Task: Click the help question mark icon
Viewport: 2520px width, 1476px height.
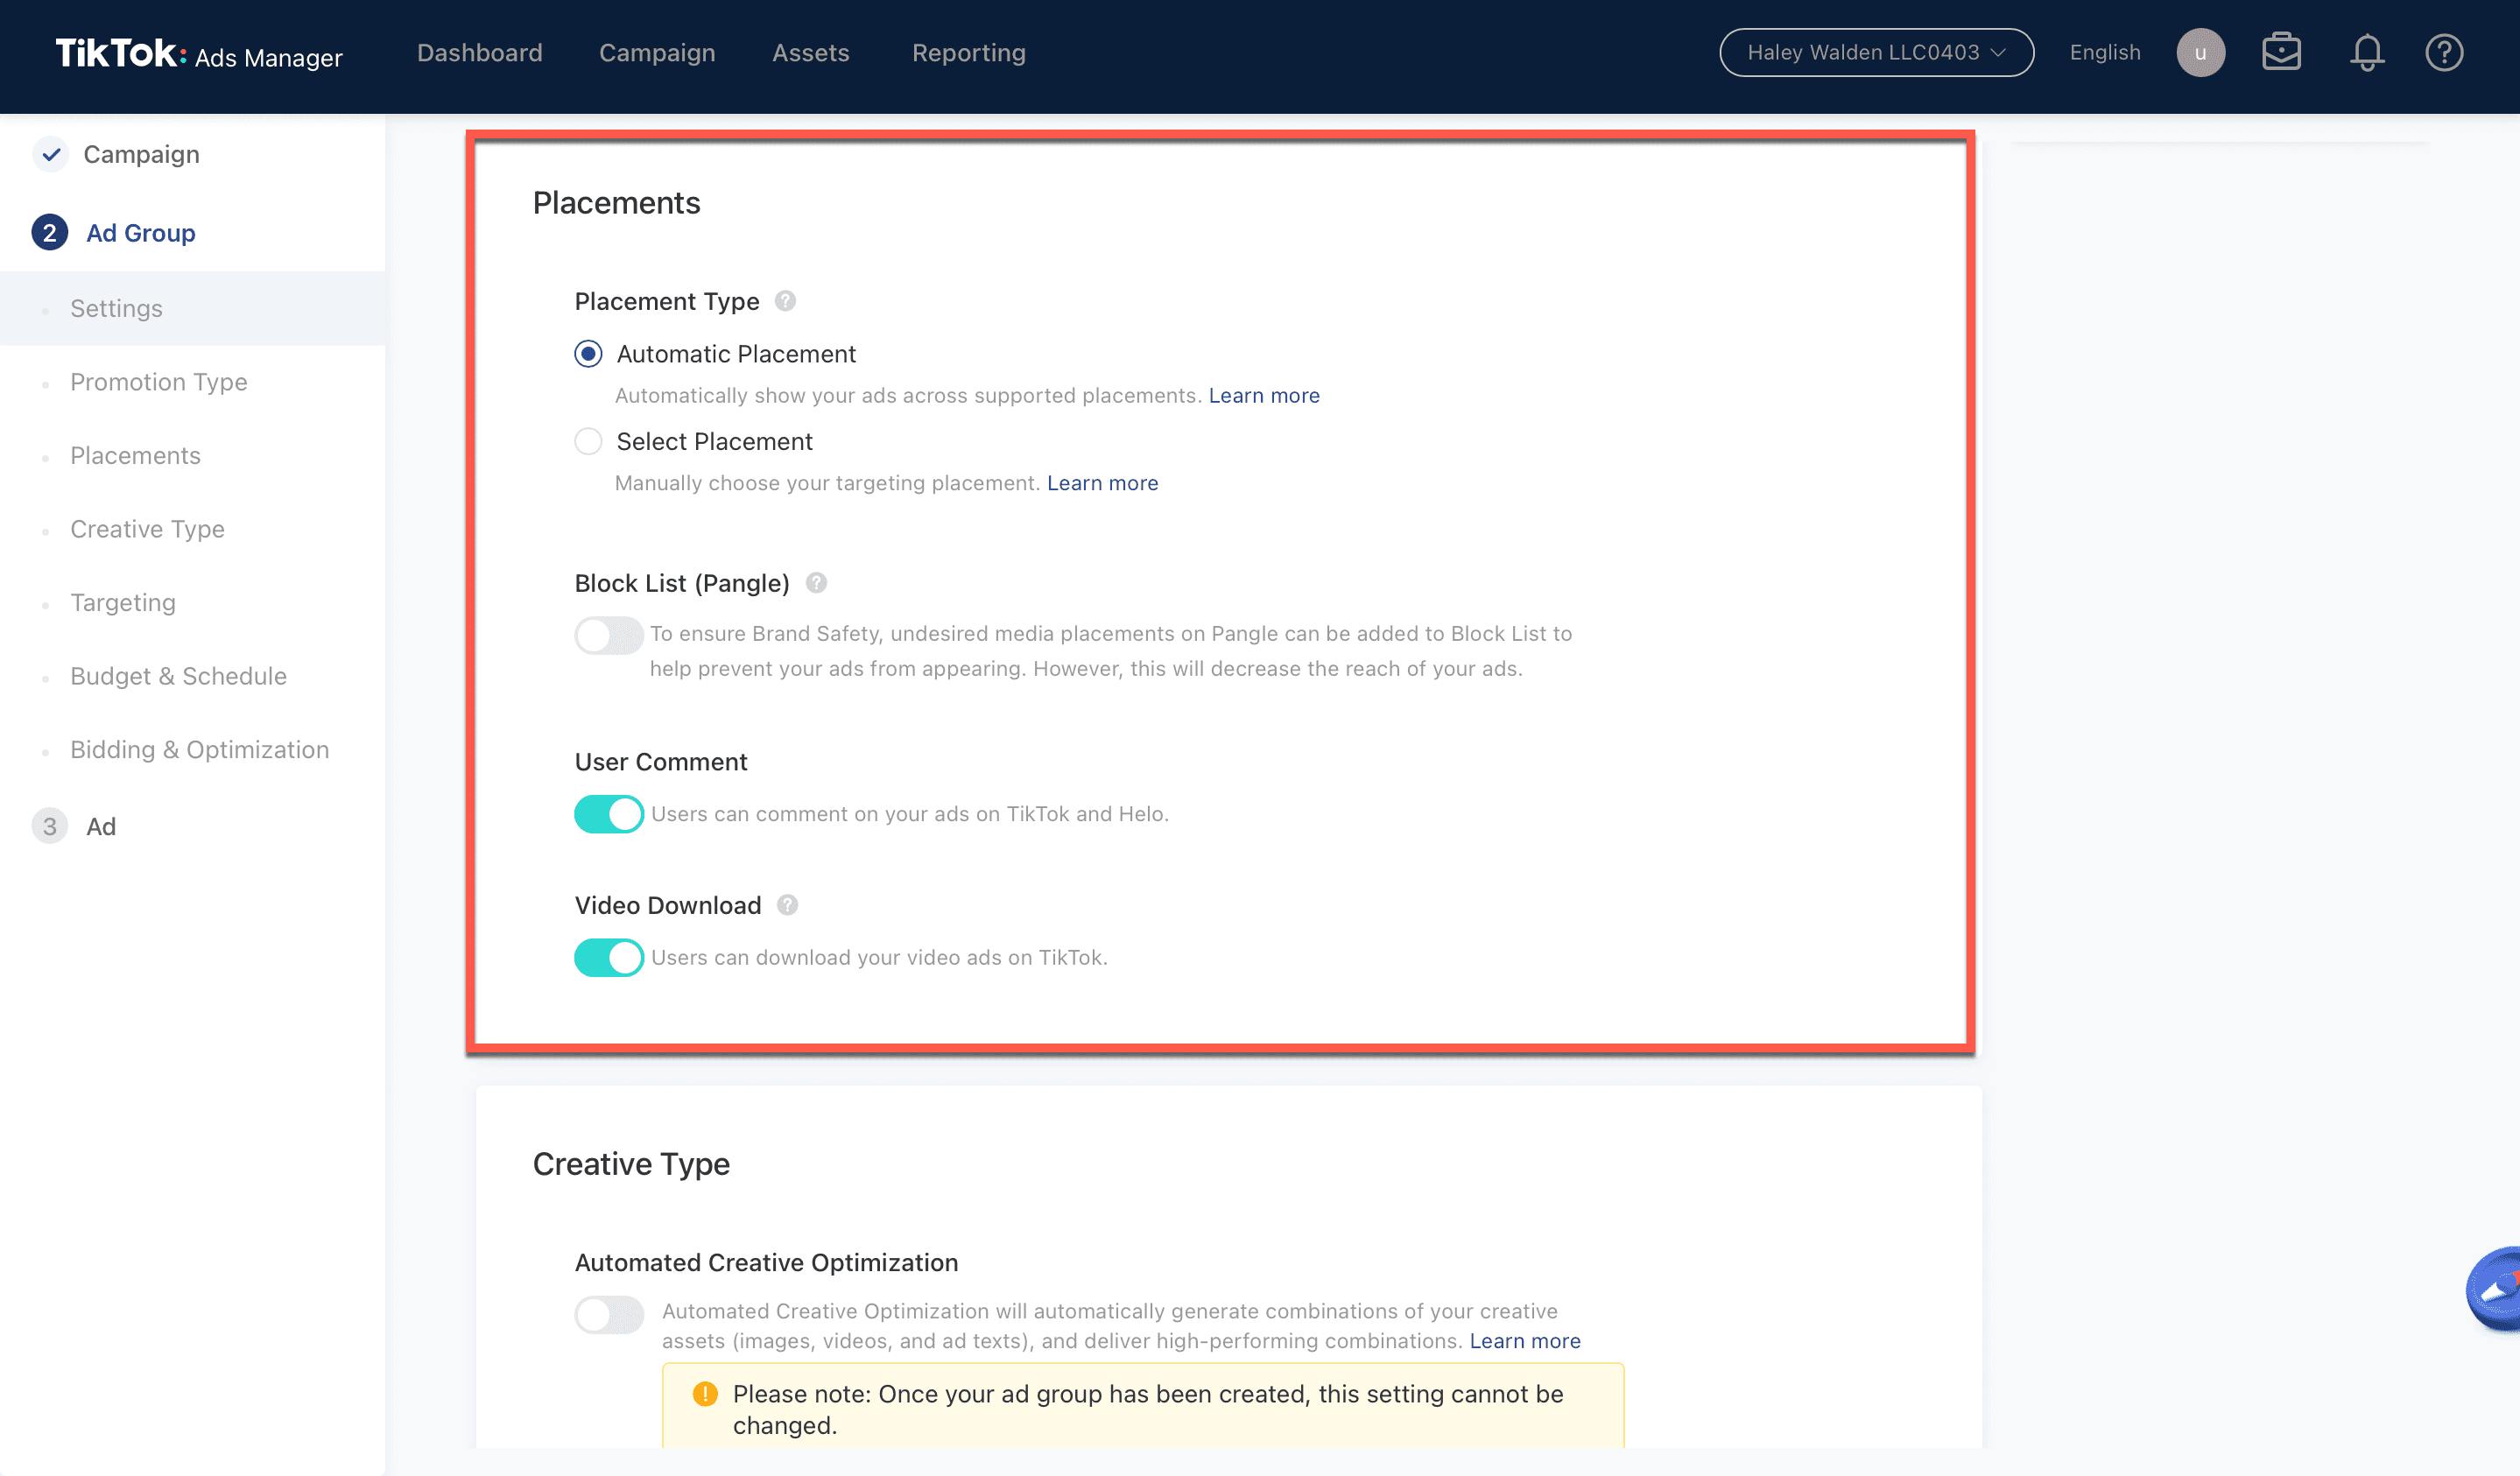Action: [2443, 53]
